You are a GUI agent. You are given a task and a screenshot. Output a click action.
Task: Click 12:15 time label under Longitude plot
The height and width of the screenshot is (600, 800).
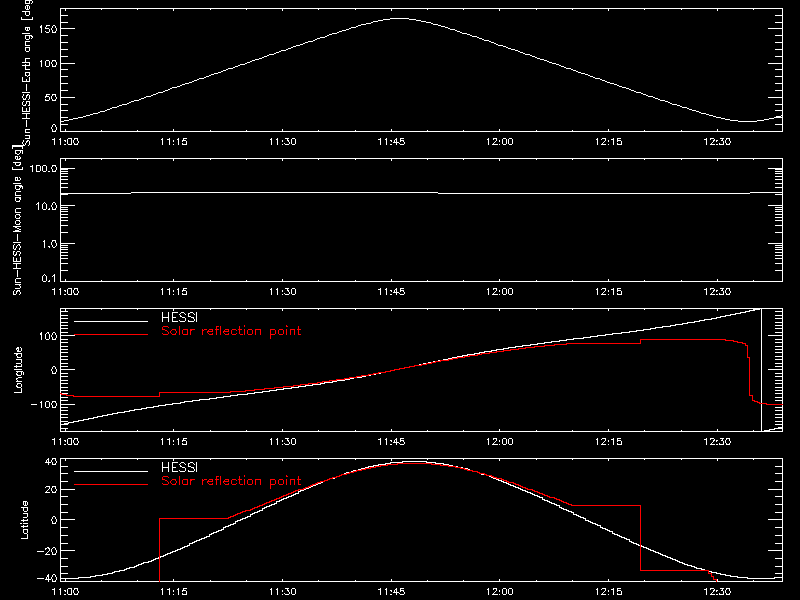[609, 441]
